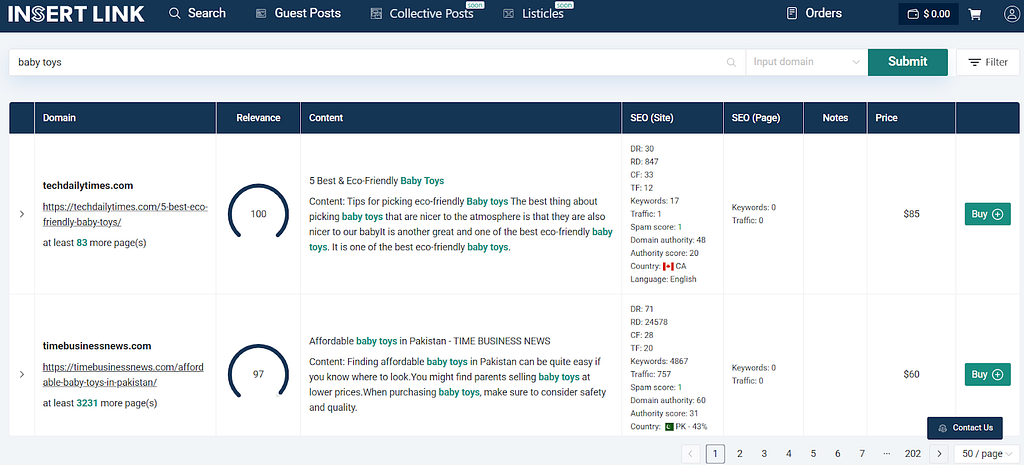
Task: Open the timebusinessnews.com affordable baby toys URL
Action: coord(123,375)
